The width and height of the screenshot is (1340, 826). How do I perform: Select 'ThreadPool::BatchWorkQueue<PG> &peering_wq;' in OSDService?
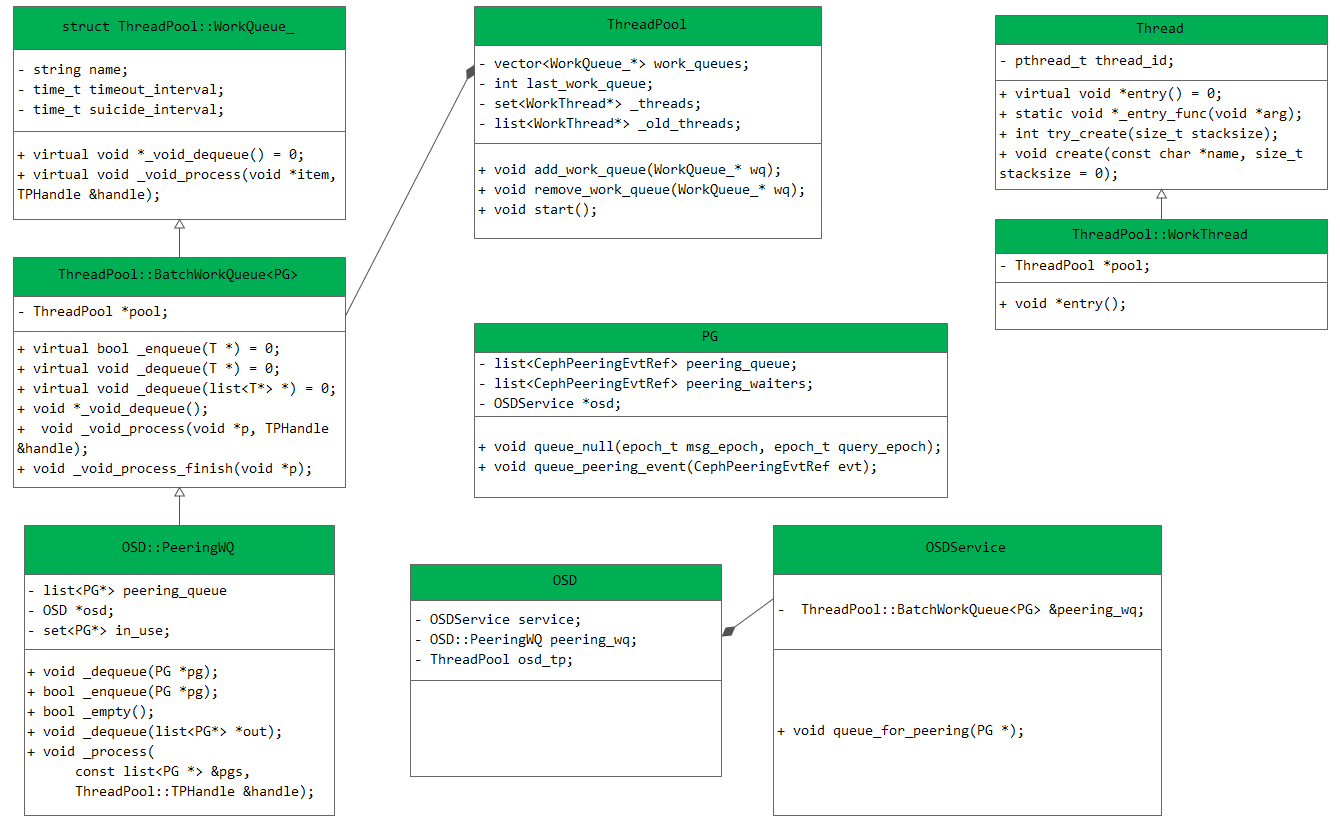coord(961,609)
